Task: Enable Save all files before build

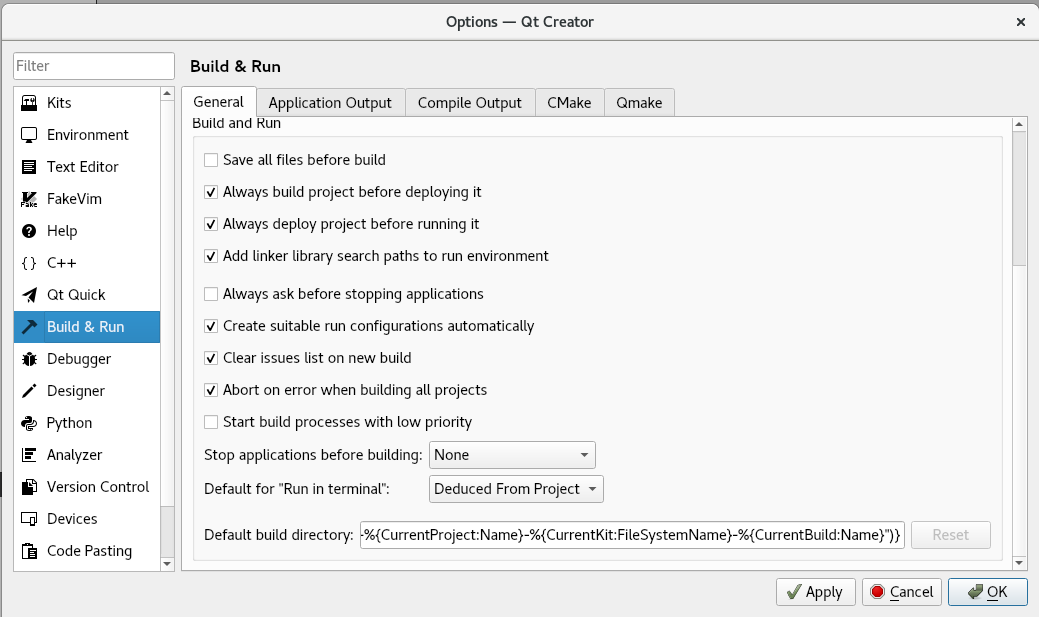Action: click(x=211, y=160)
